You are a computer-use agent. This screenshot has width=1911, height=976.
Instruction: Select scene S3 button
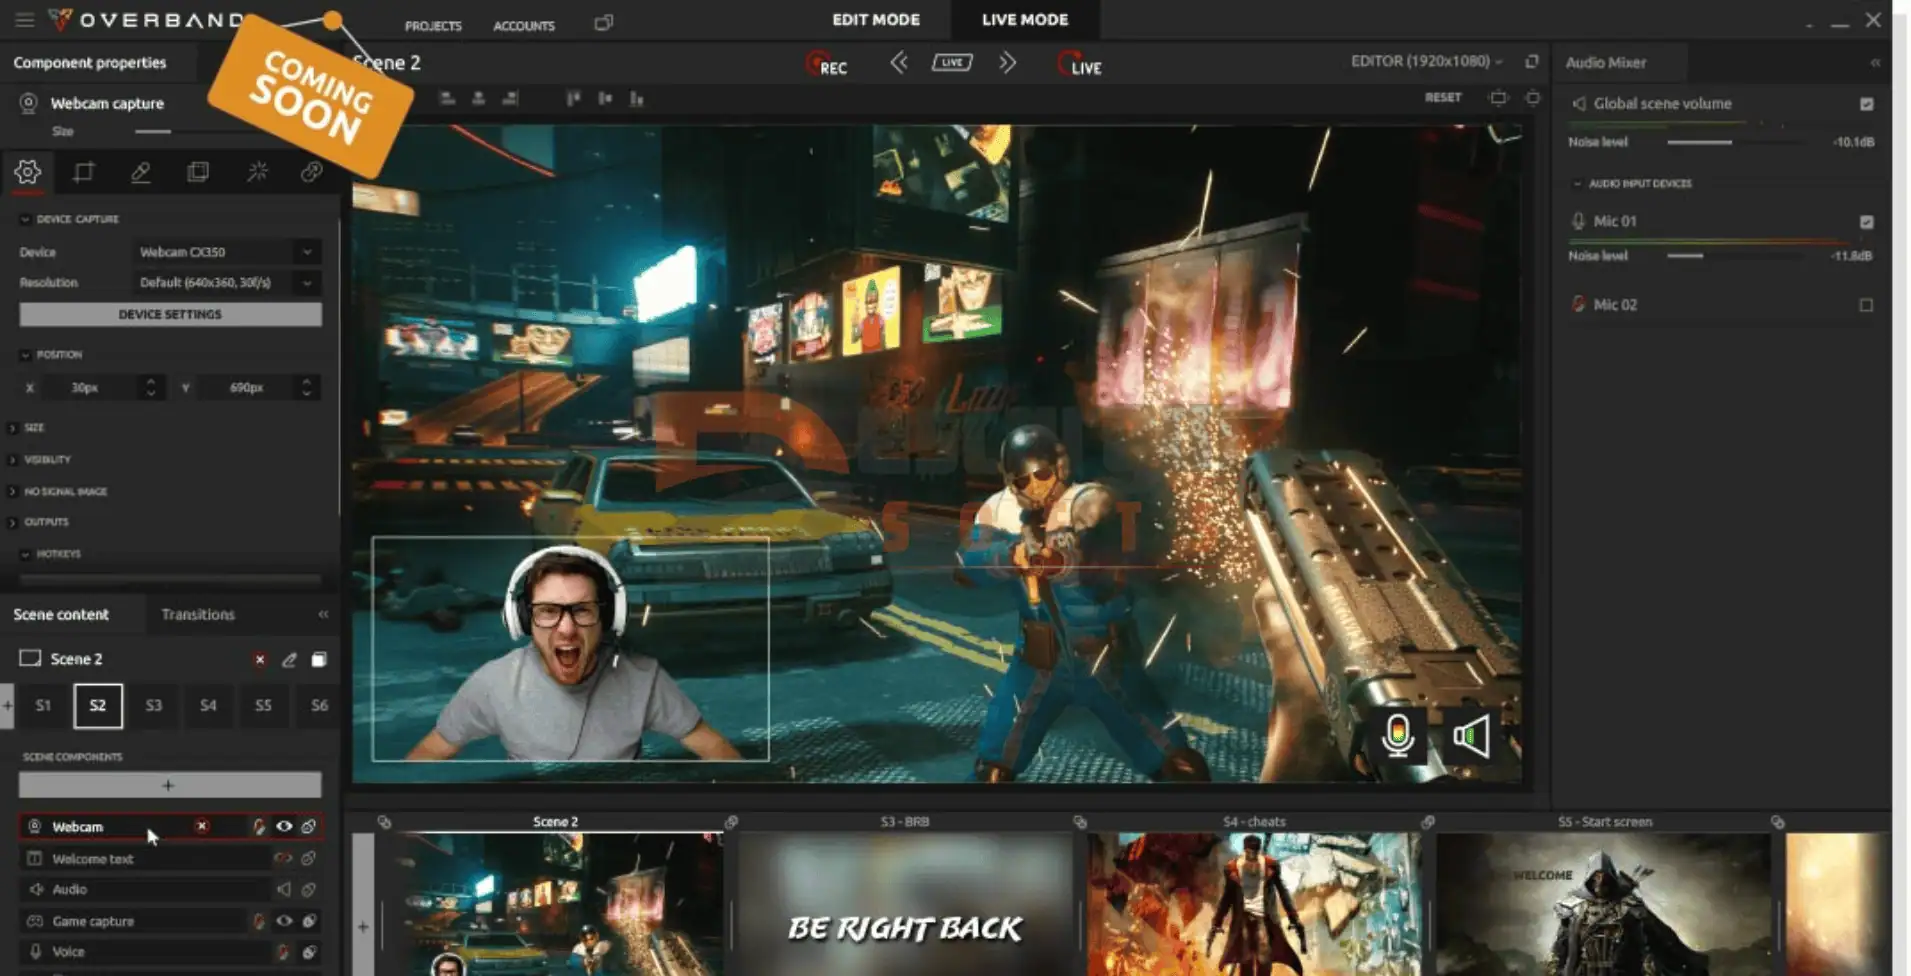pyautogui.click(x=153, y=705)
